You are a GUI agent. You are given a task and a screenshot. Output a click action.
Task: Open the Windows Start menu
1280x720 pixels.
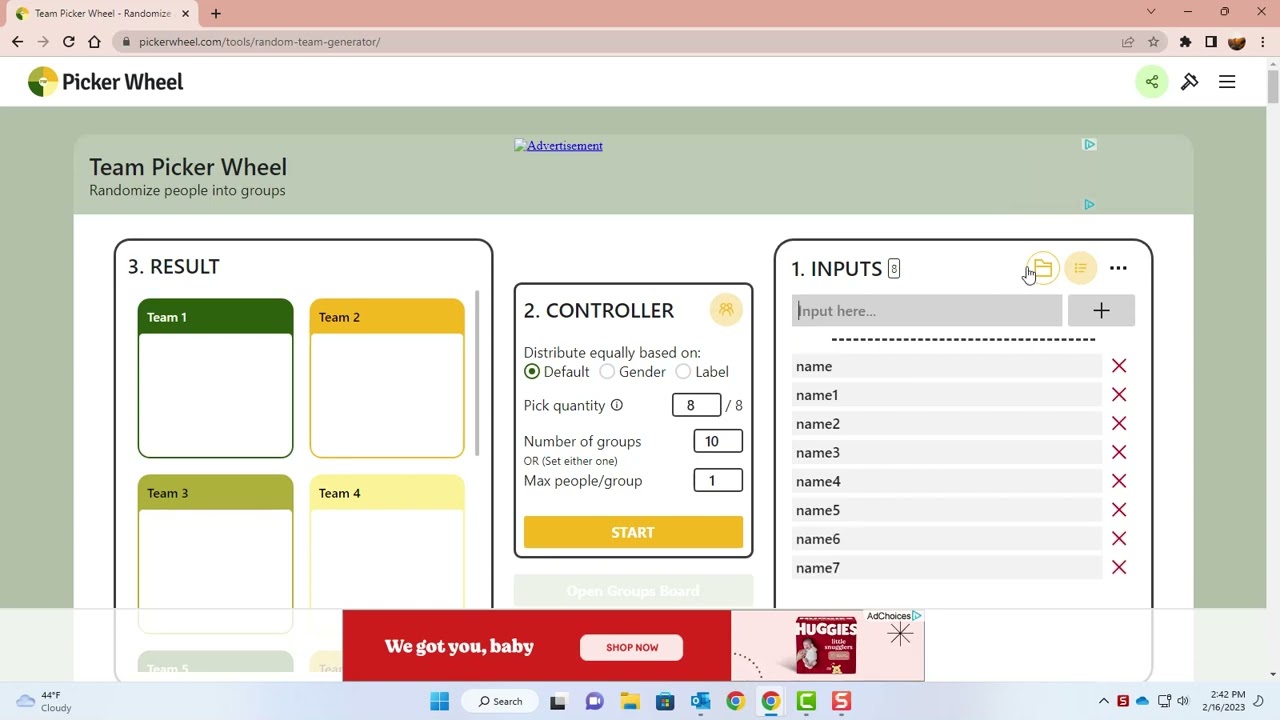pyautogui.click(x=439, y=701)
